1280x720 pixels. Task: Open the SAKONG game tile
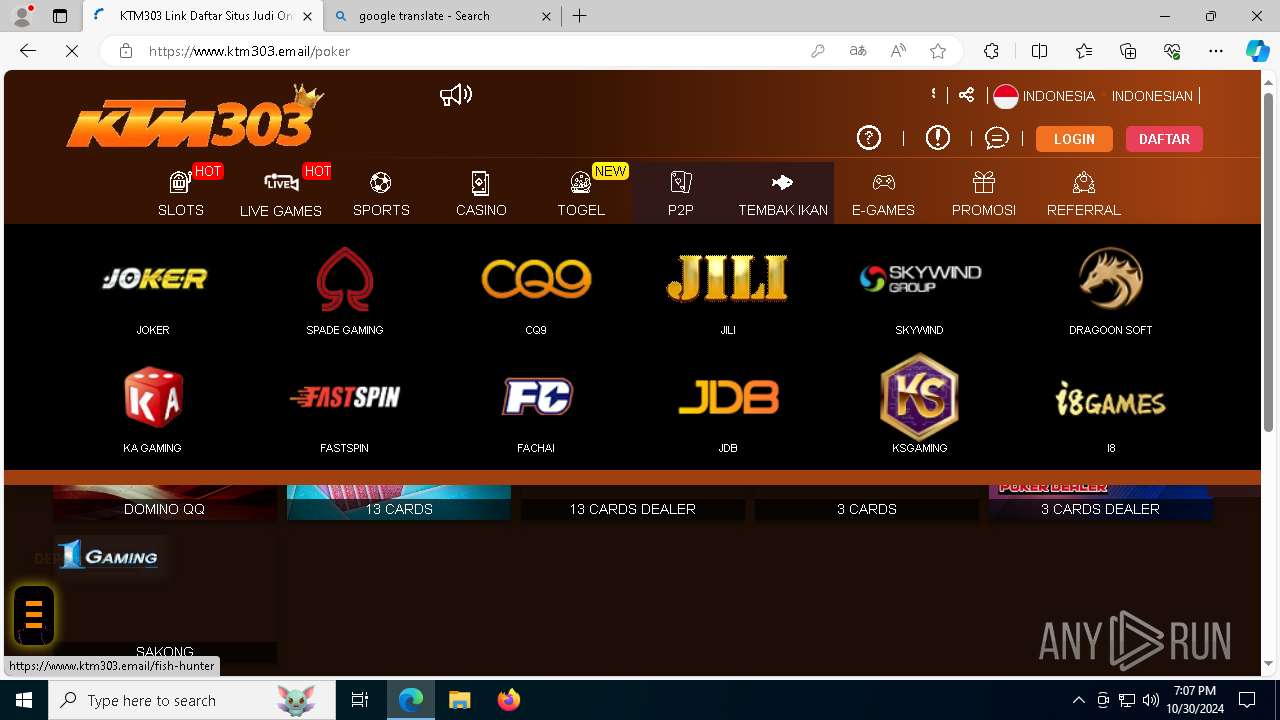tap(165, 600)
